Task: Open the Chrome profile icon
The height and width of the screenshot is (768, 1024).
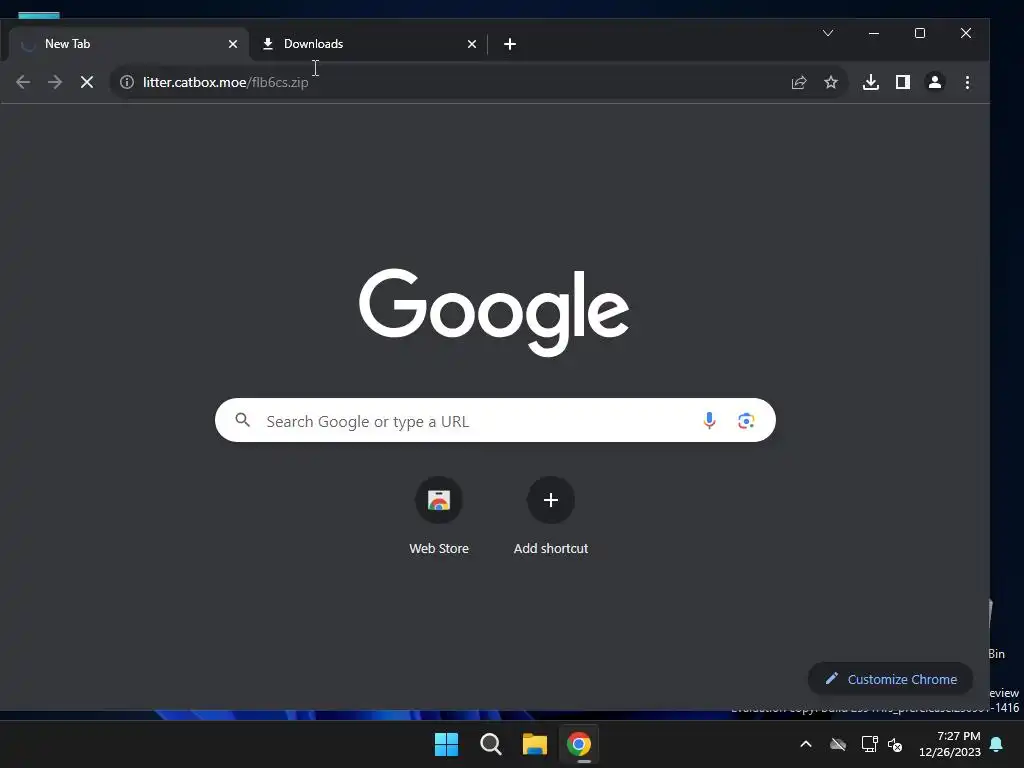Action: 935,82
